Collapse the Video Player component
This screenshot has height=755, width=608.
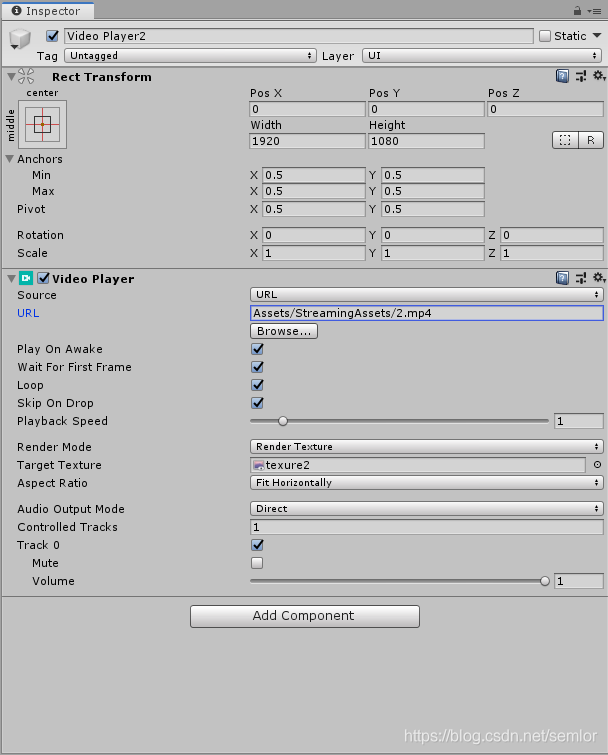pyautogui.click(x=12, y=278)
